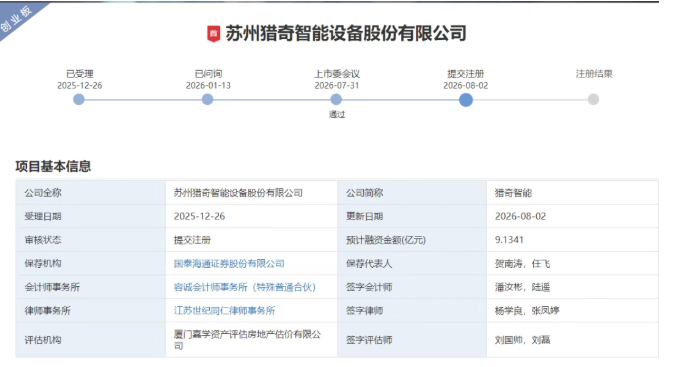Click the date 2026-07-31 under 上市委会议
Image resolution: width=674 pixels, height=367 pixels.
click(x=337, y=86)
